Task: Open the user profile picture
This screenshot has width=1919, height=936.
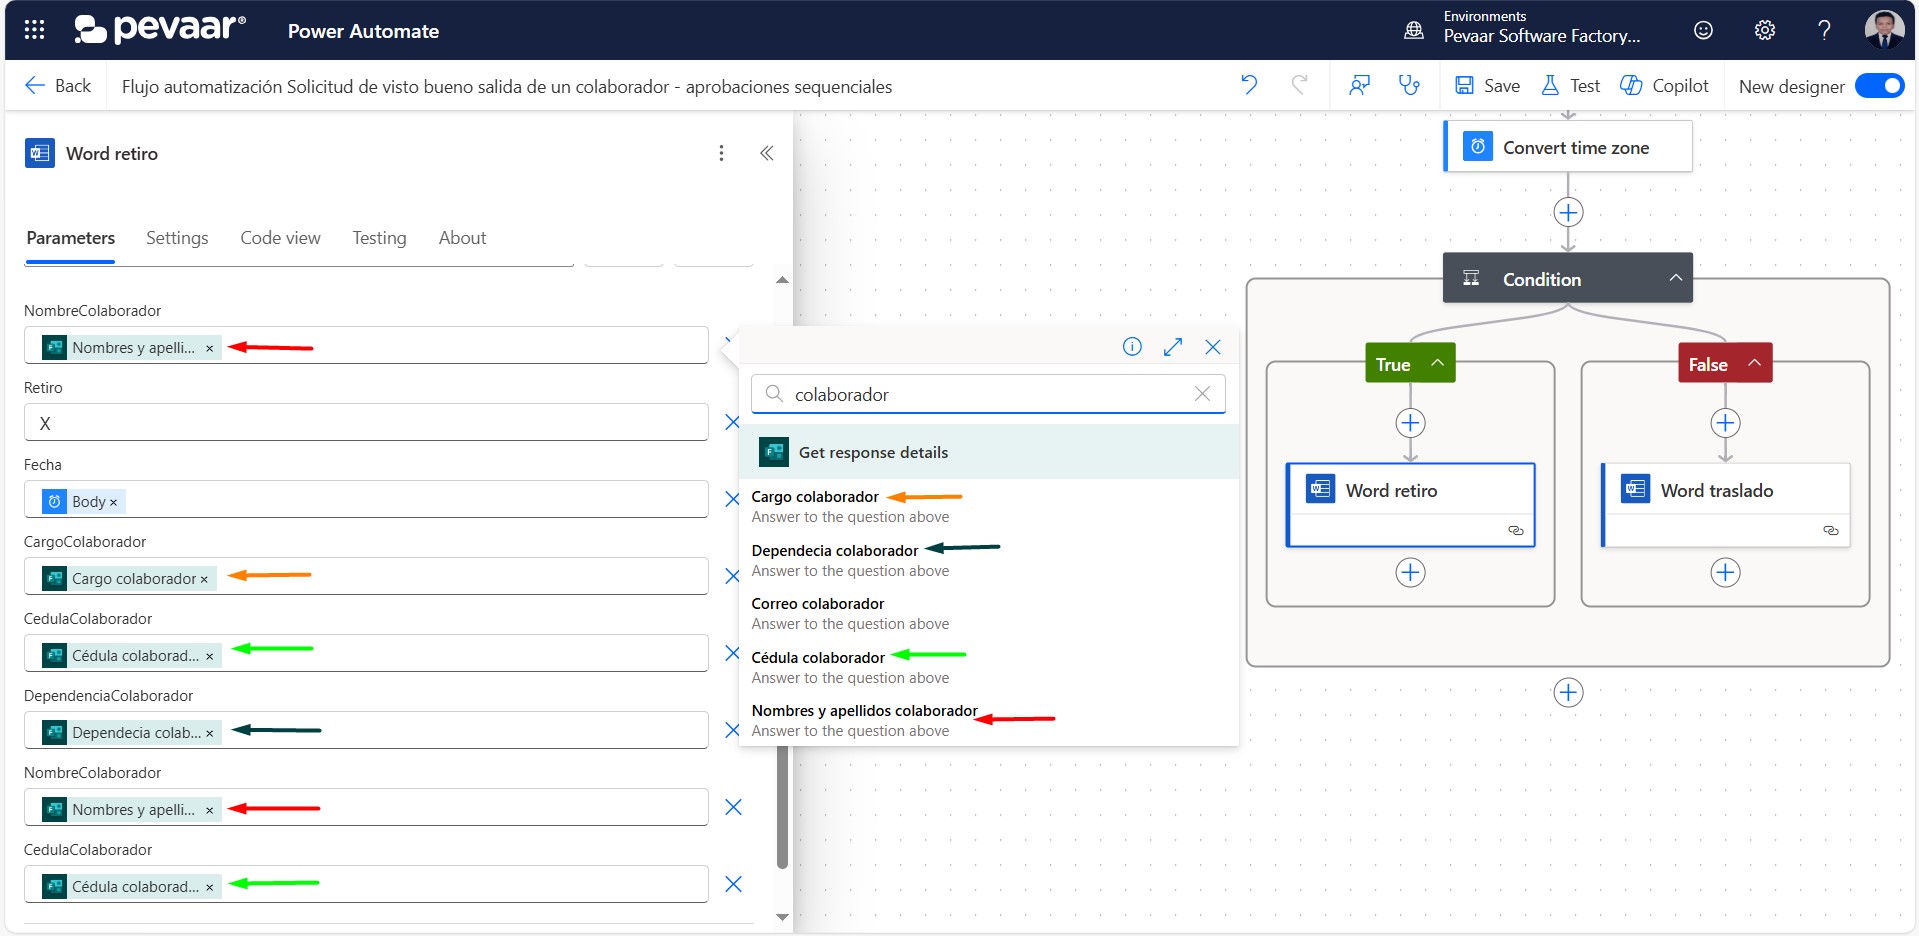Action: coord(1884,29)
